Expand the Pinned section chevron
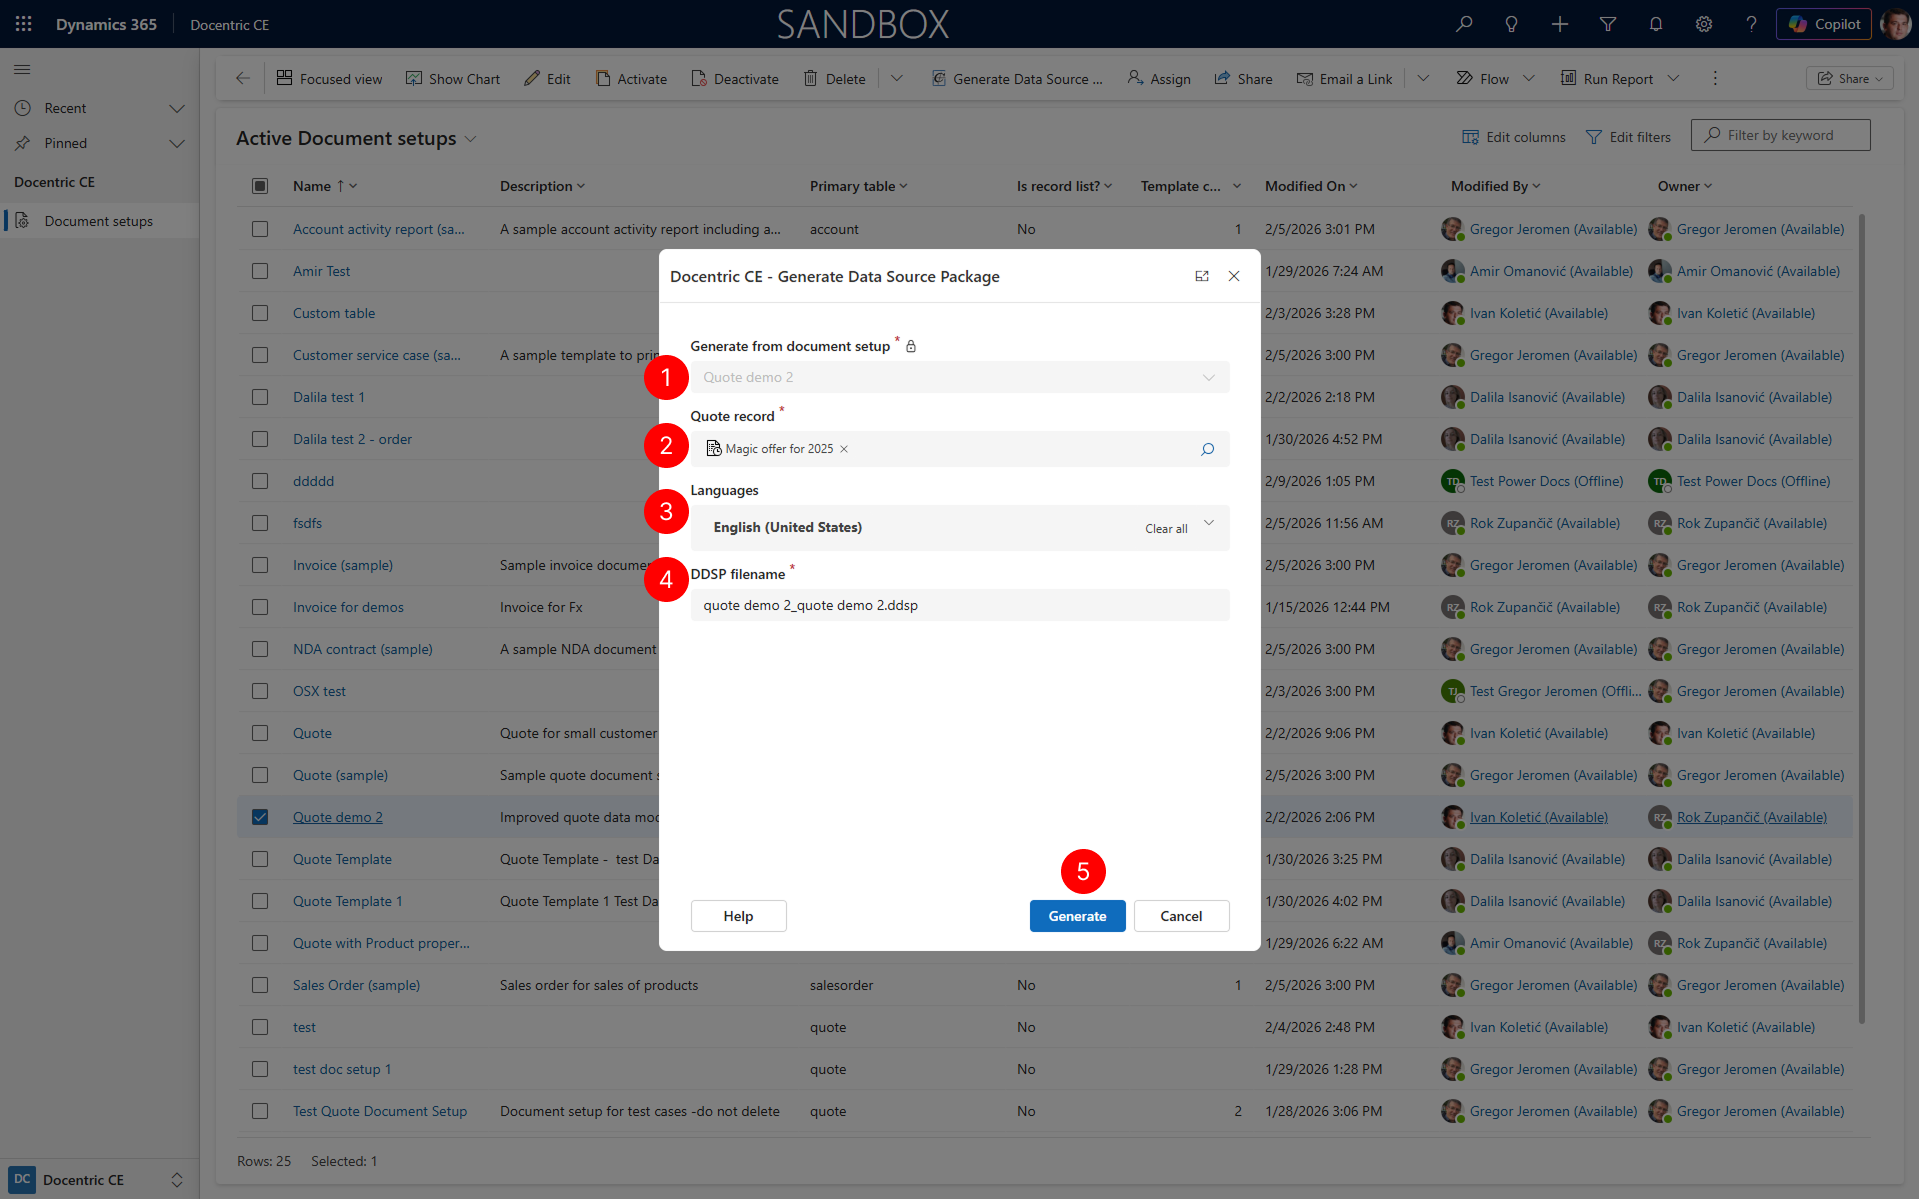 point(177,143)
